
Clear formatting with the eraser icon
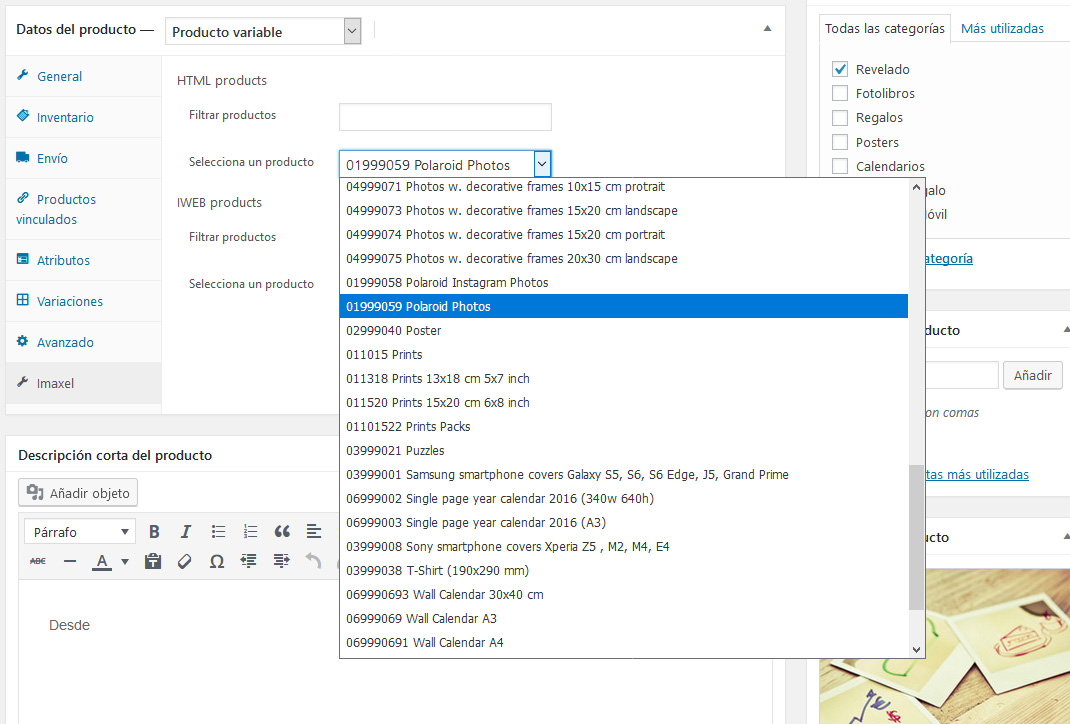point(184,561)
